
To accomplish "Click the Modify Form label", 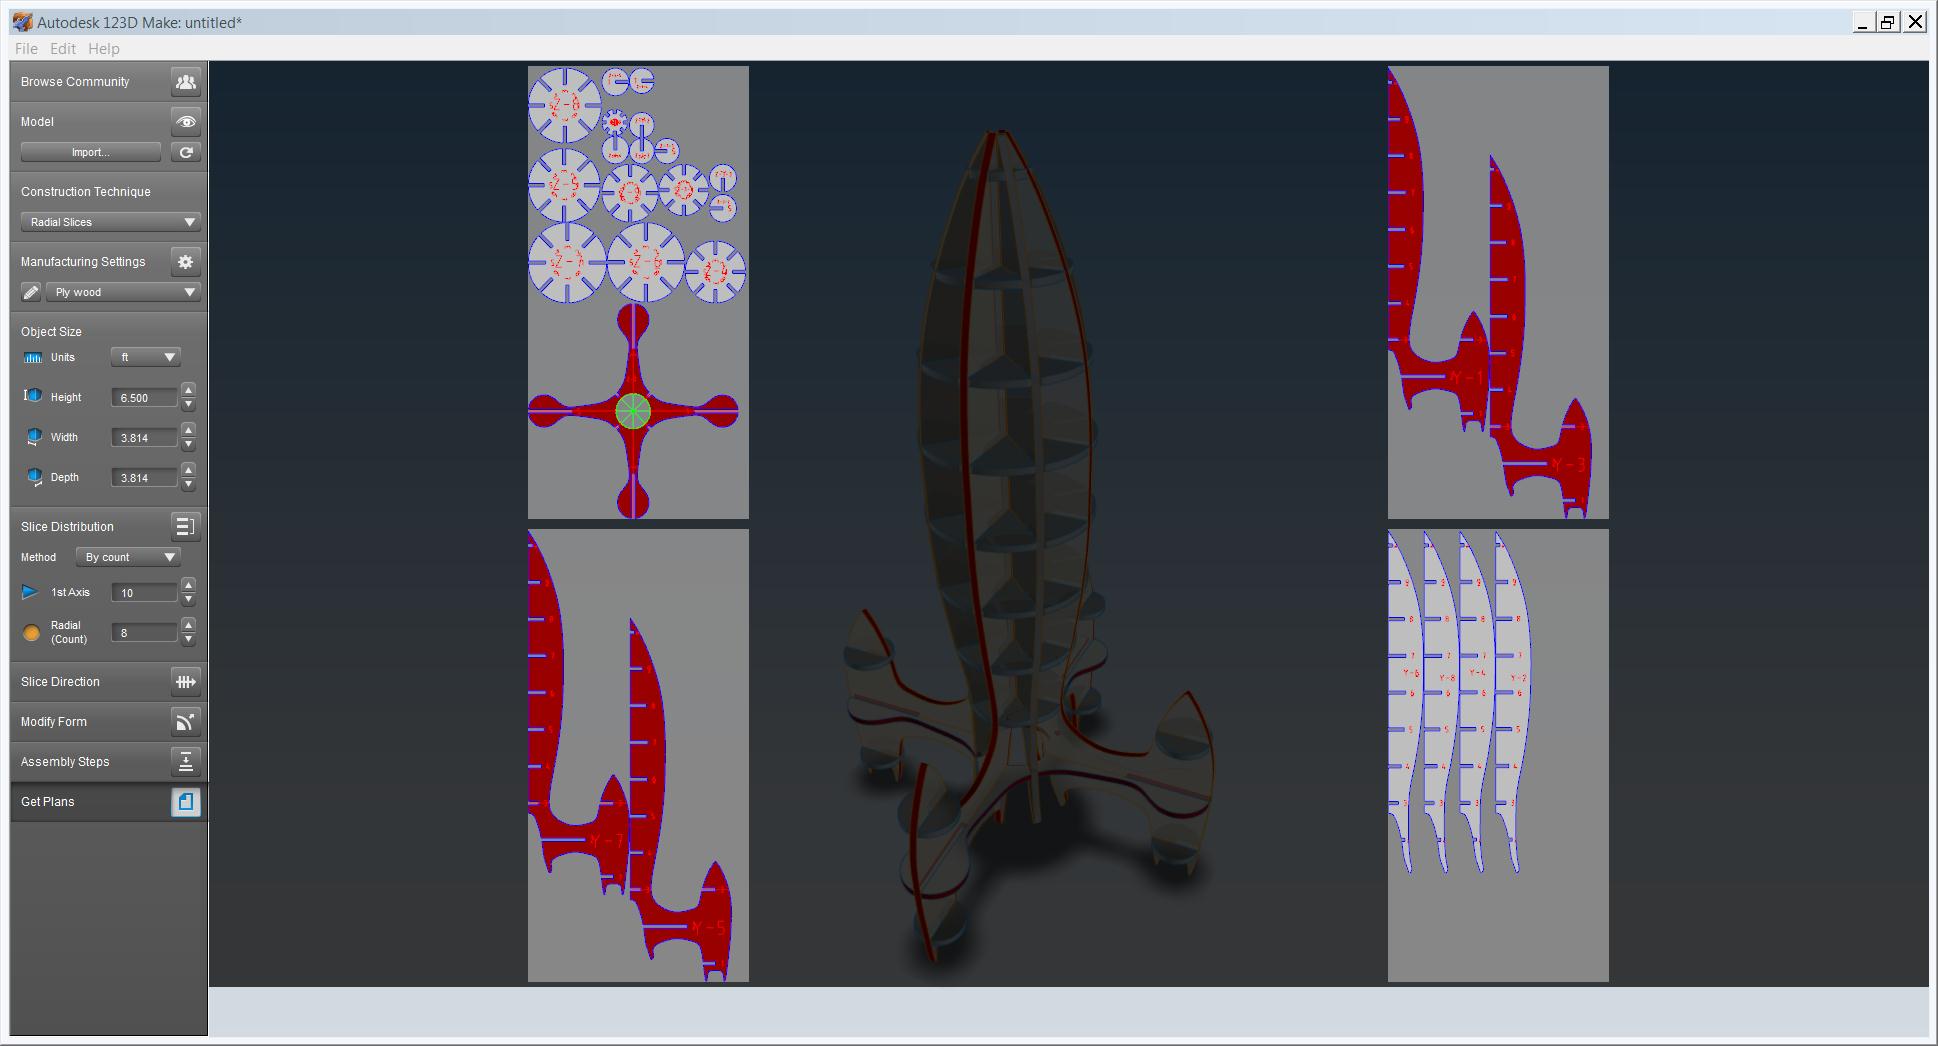I will click(x=54, y=722).
